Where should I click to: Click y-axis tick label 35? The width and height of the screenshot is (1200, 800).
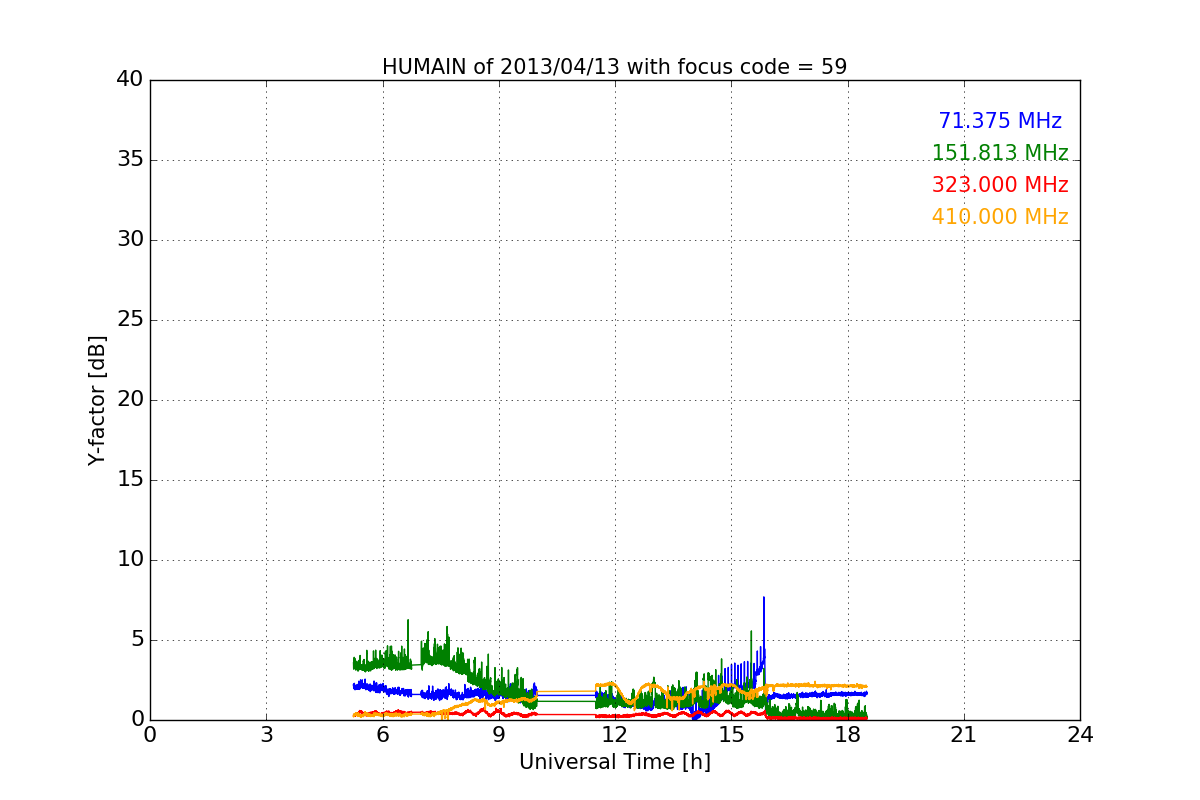click(x=130, y=160)
